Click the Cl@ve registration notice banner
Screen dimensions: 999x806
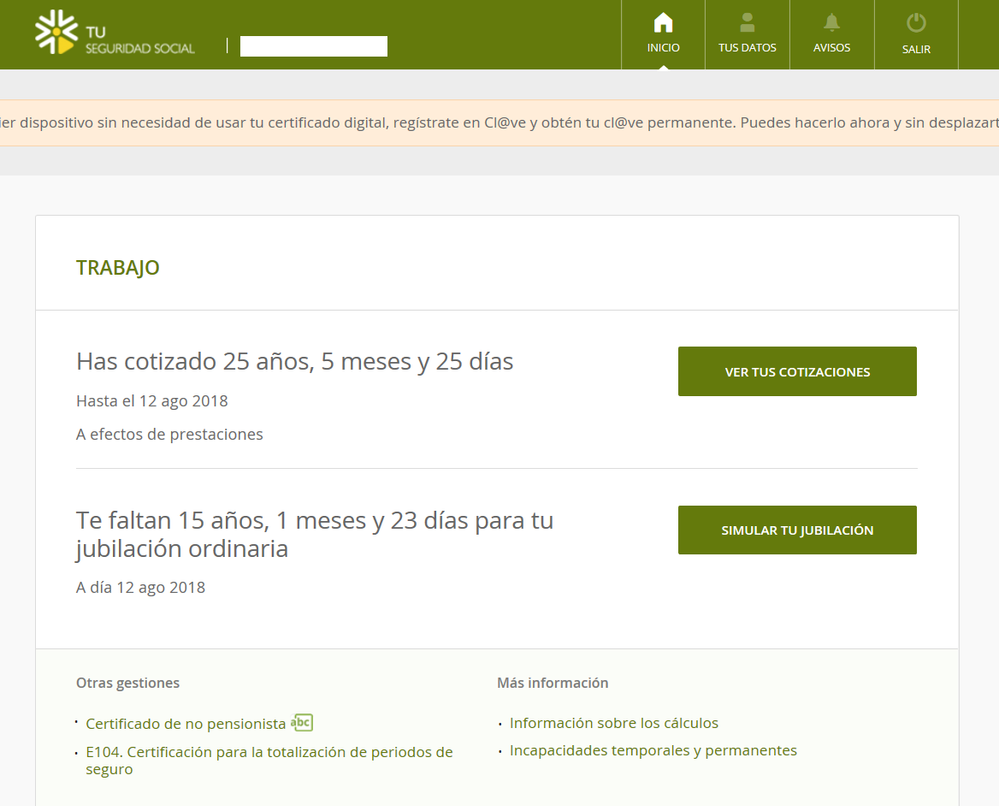[499, 123]
